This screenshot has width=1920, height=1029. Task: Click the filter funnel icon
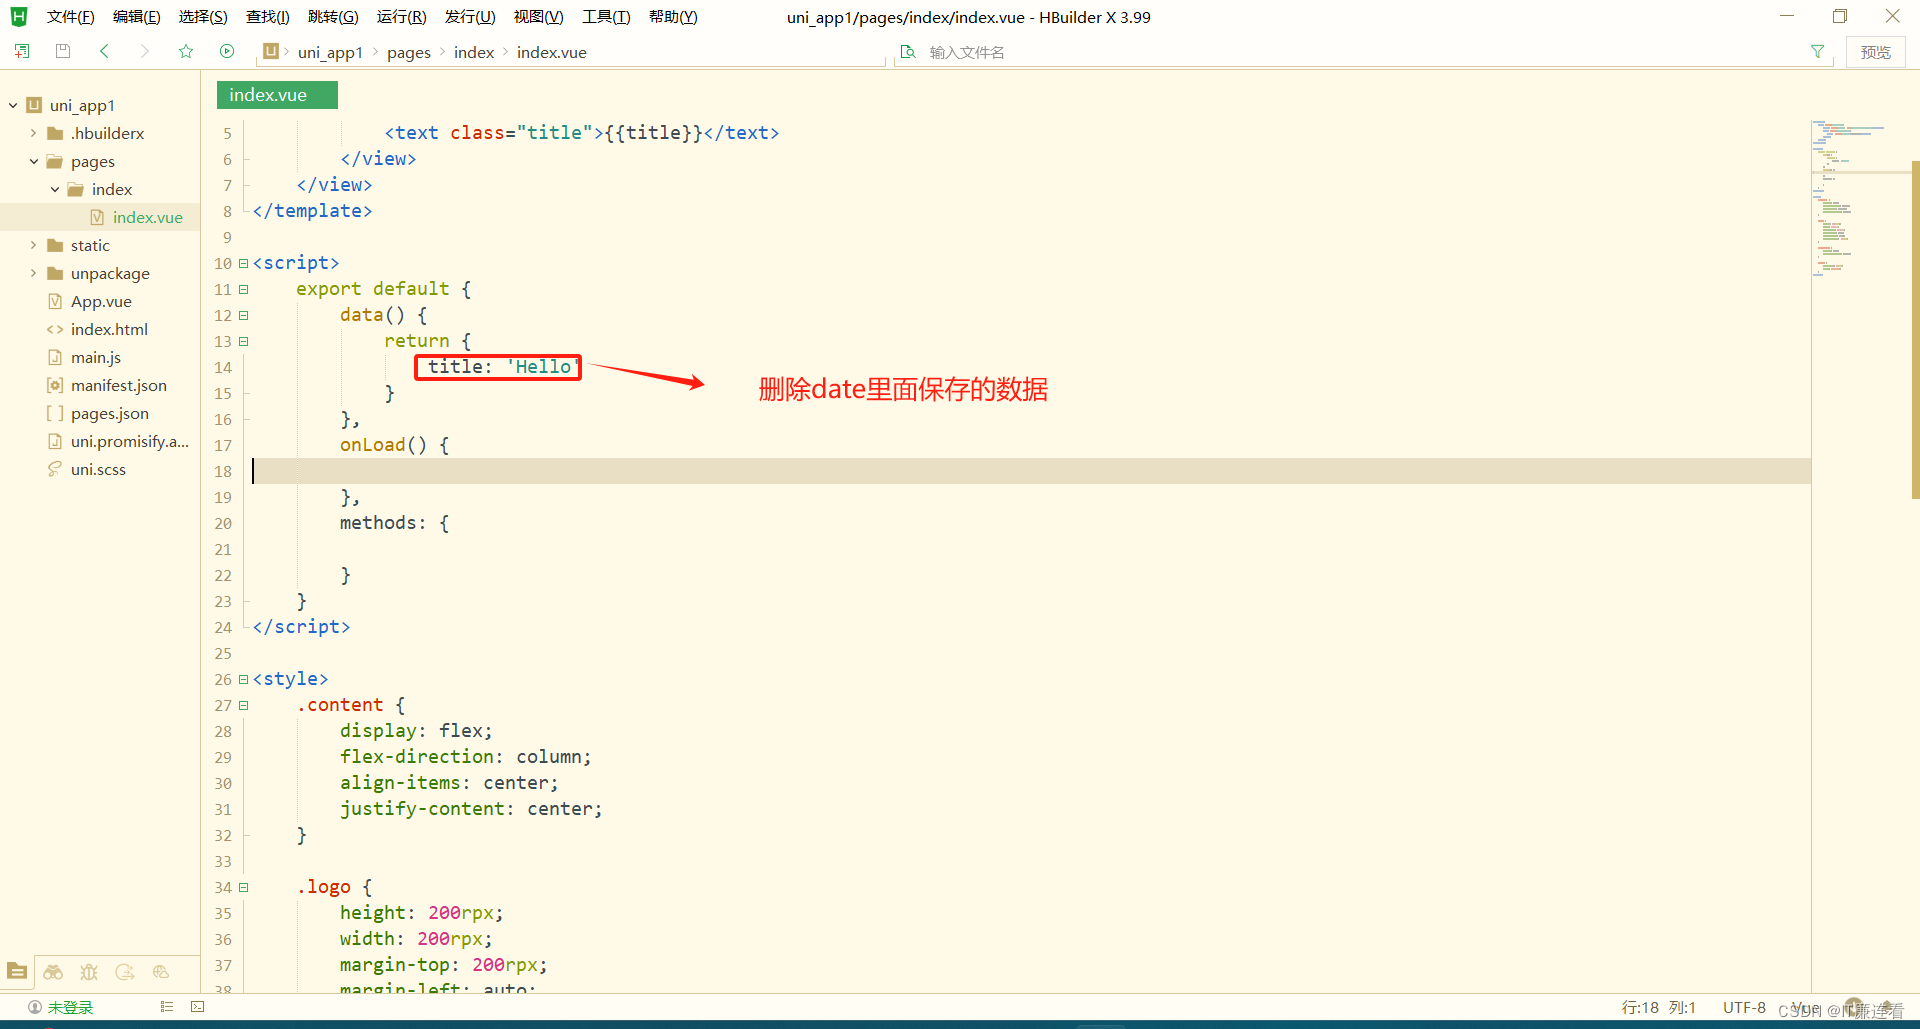click(1817, 52)
